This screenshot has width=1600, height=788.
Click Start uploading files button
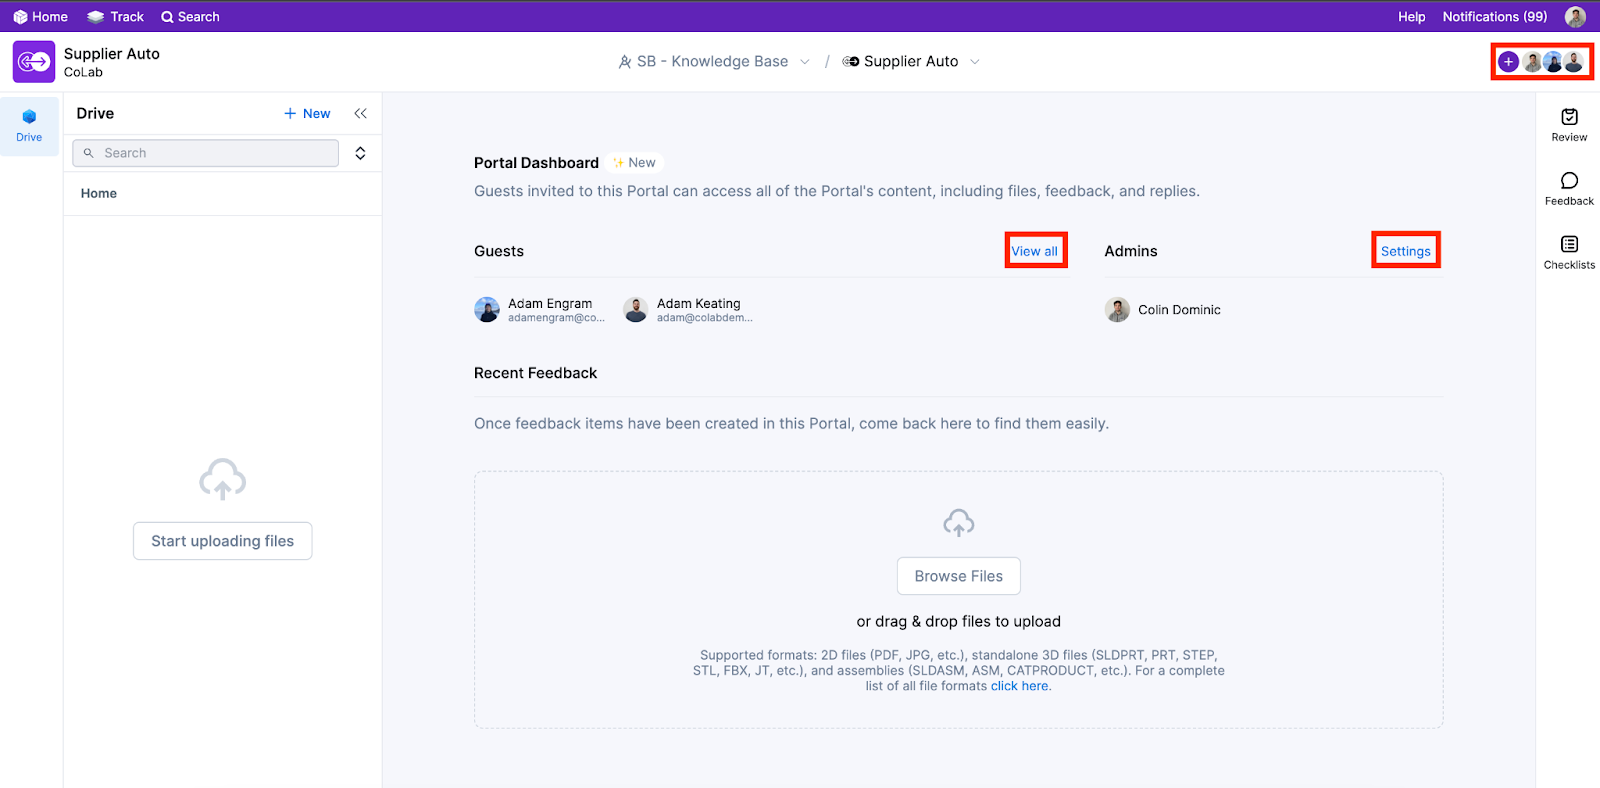coord(222,541)
